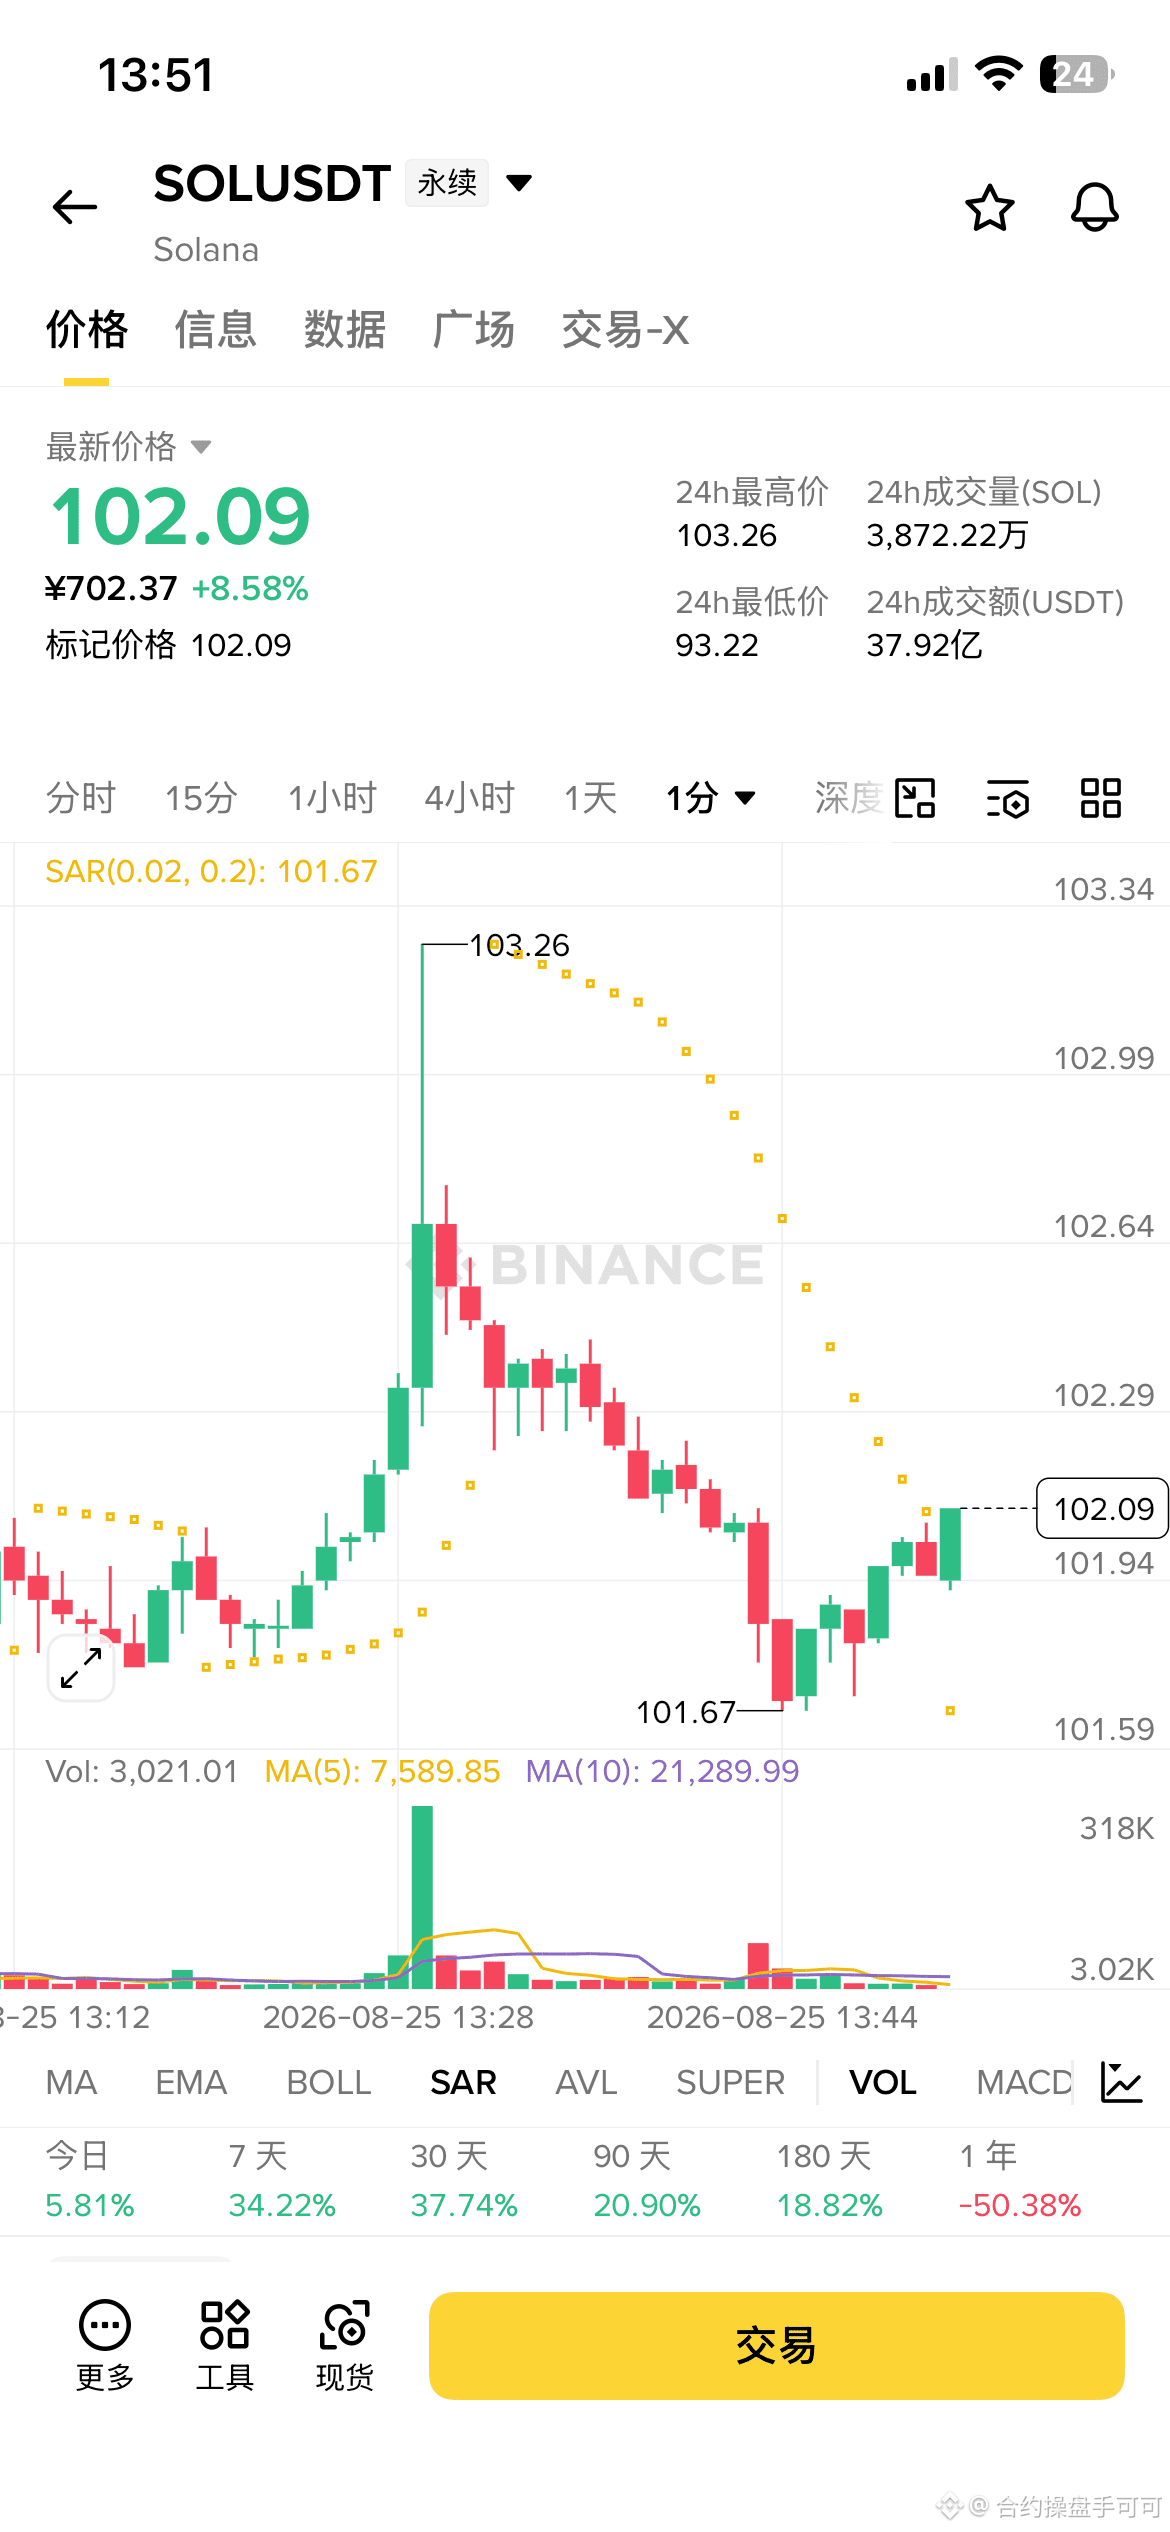
Task: Tap the tallest green volume bar
Action: pyautogui.click(x=422, y=1897)
